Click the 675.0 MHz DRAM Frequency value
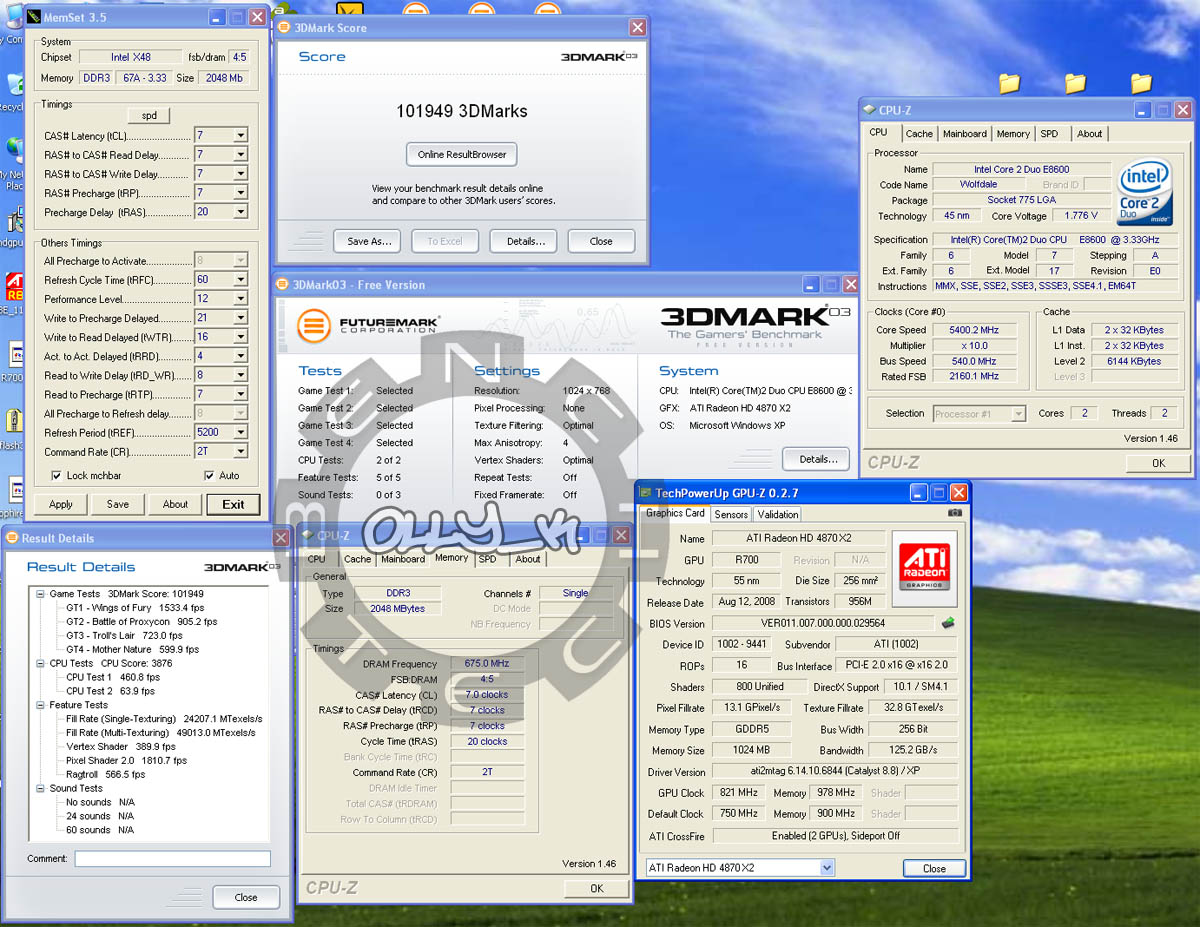Image resolution: width=1200 pixels, height=927 pixels. (x=487, y=663)
